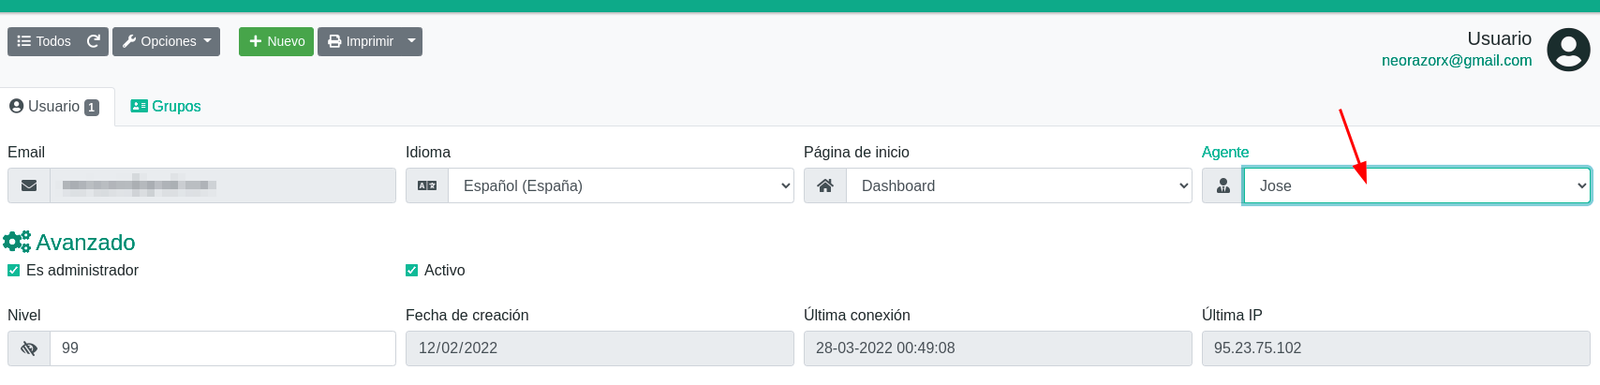Click the user avatar icon

tap(1568, 50)
